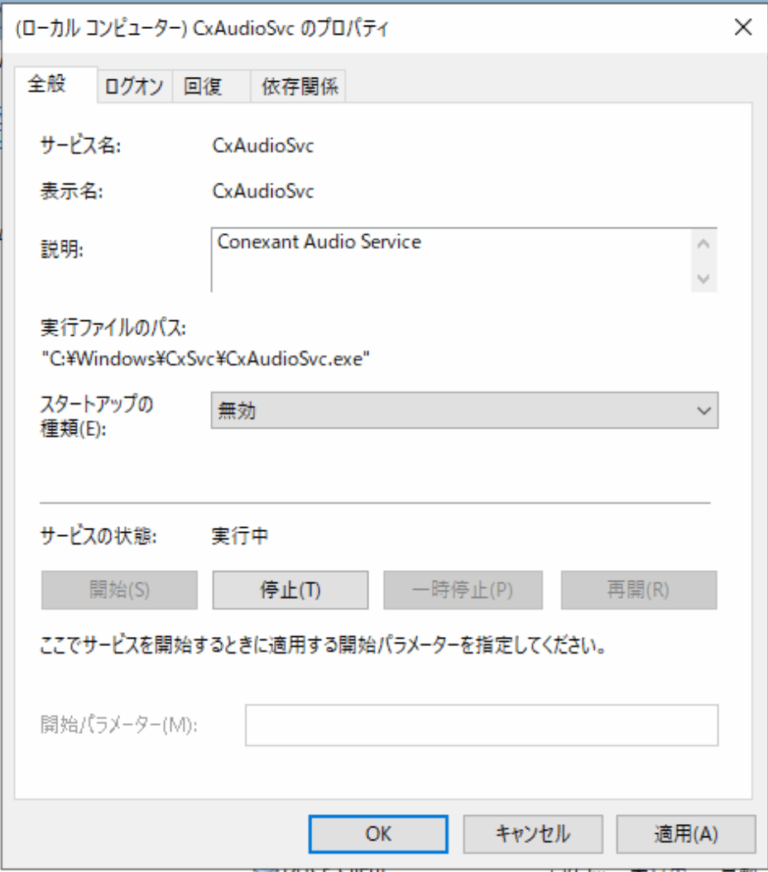Click the 停止 button to stop the service

pos(289,589)
